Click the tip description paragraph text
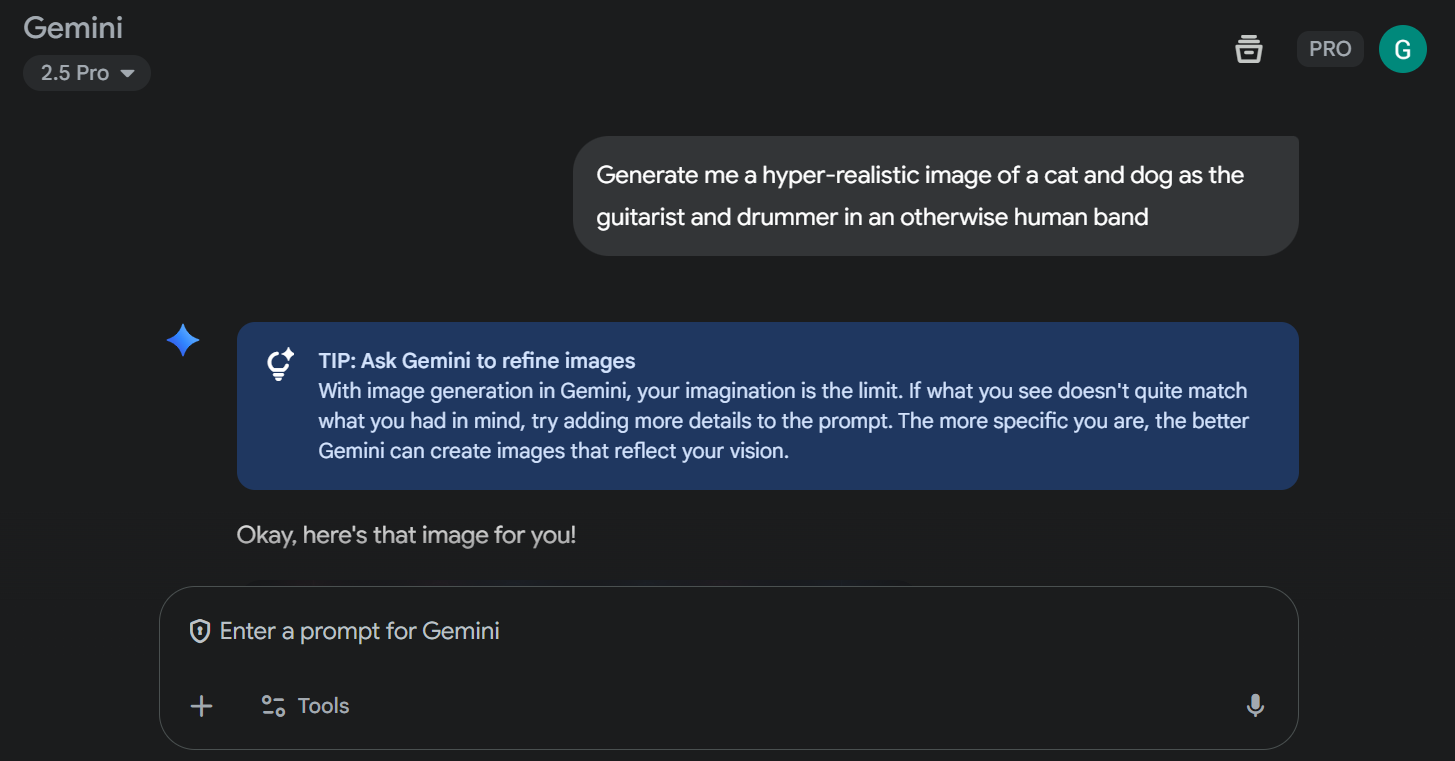Image resolution: width=1455 pixels, height=761 pixels. (782, 421)
